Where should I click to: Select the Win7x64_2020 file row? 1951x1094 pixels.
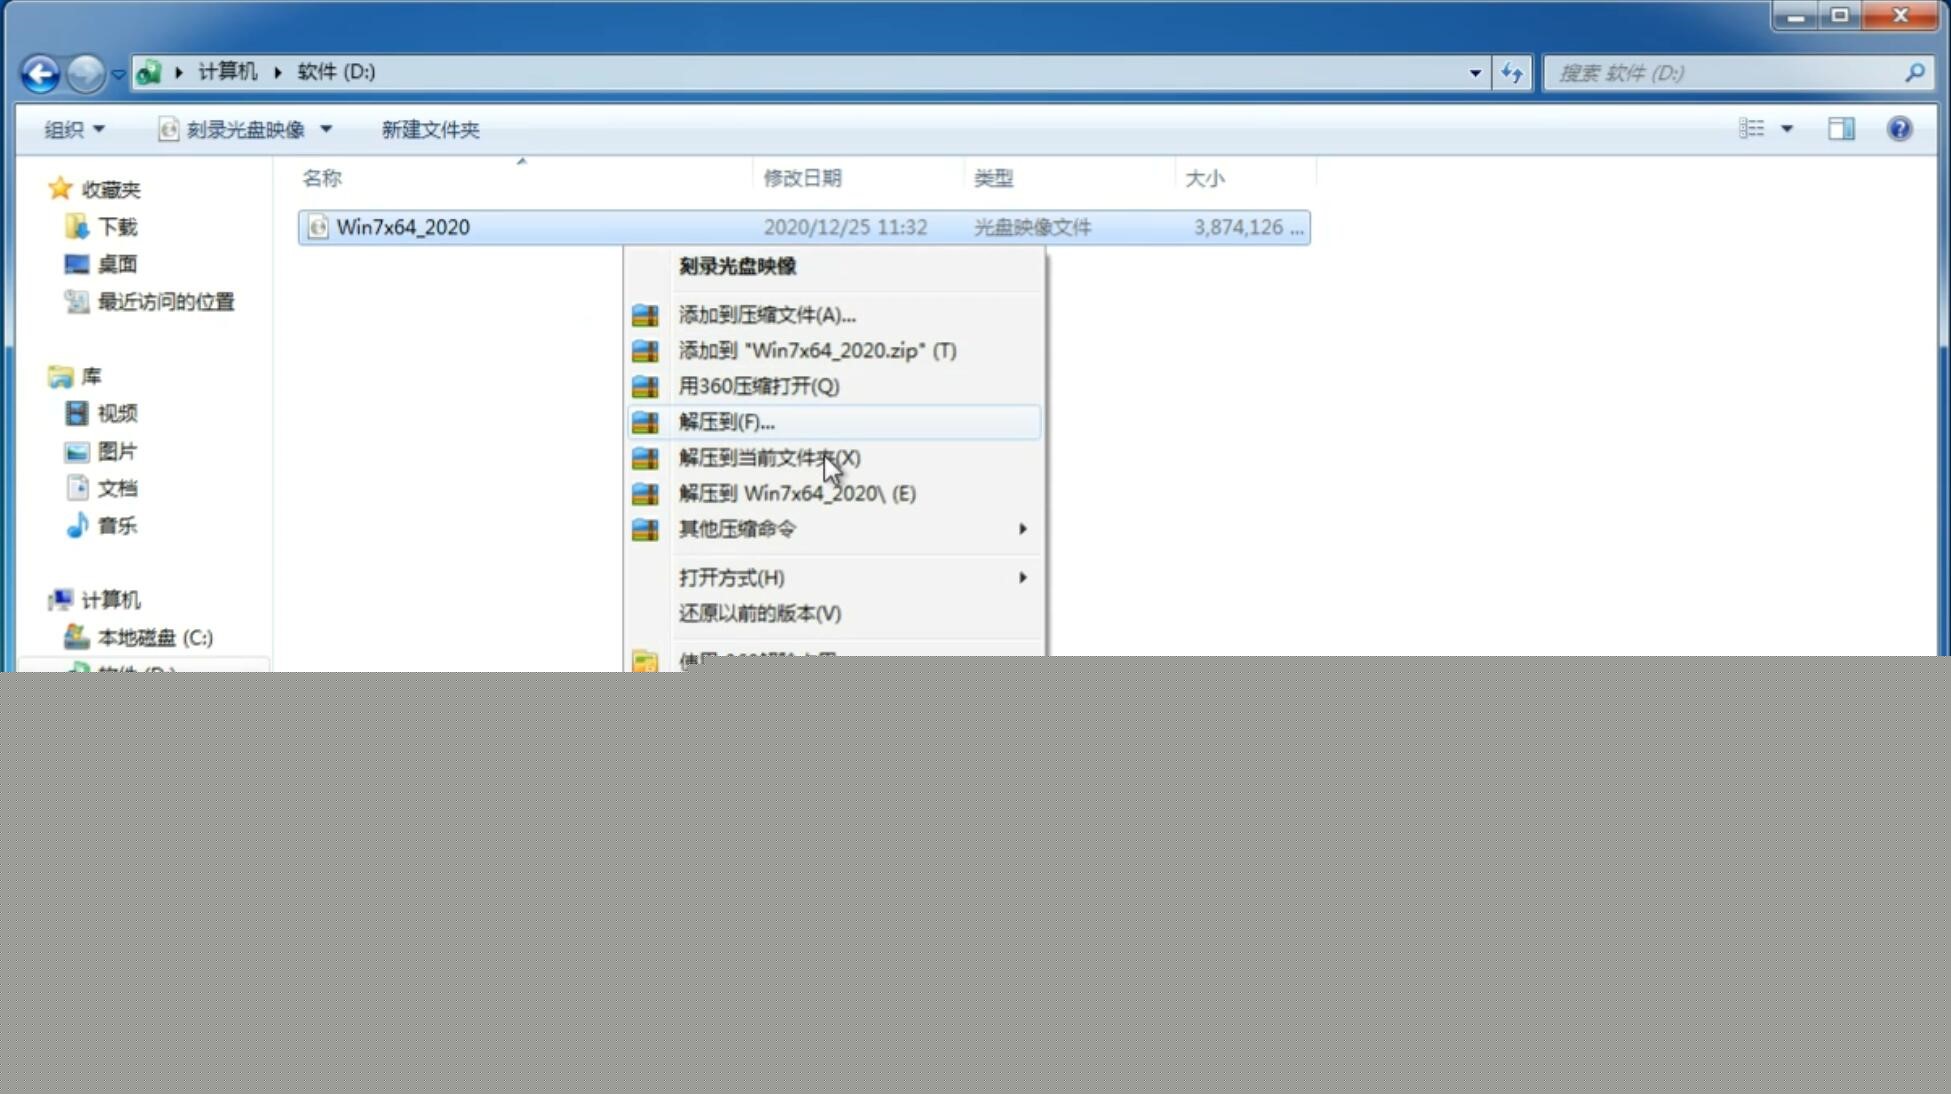coord(804,227)
